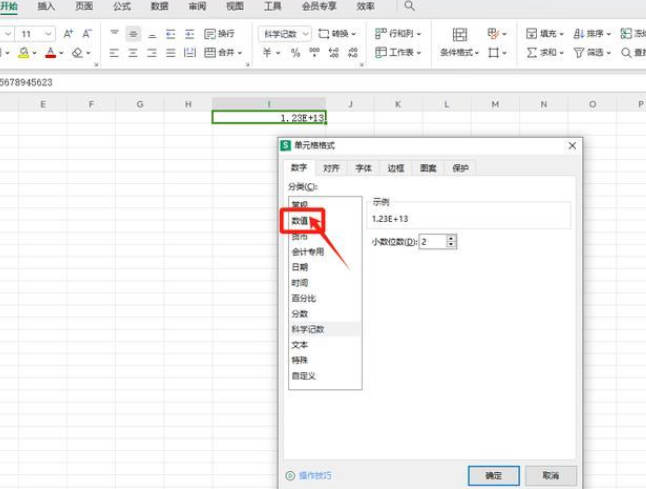The height and width of the screenshot is (489, 646).
Task: Click the 合并 merge cells icon
Action: (210, 52)
